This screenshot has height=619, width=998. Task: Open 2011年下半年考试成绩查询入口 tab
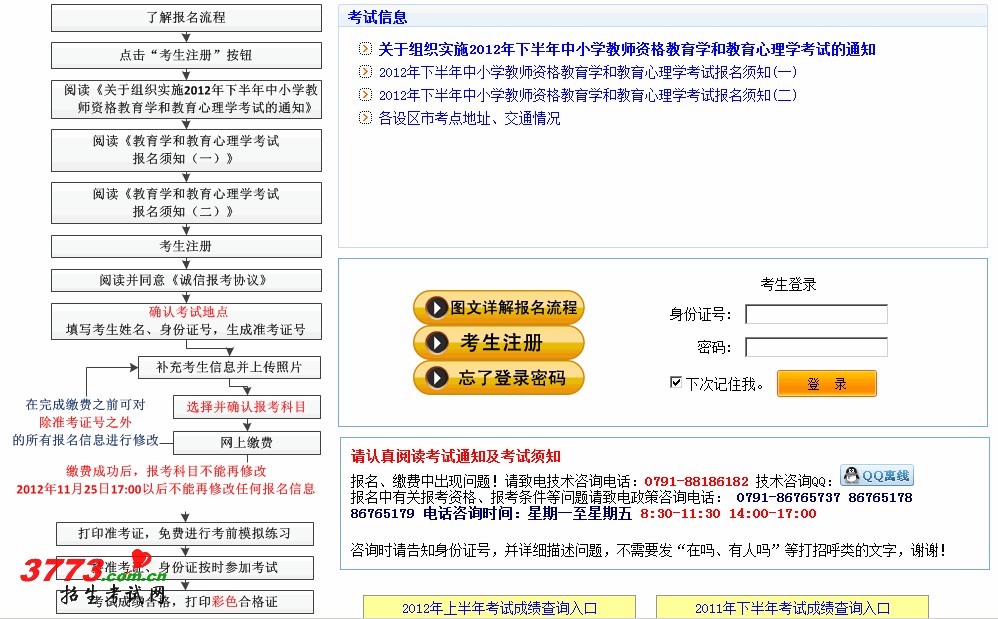point(792,607)
